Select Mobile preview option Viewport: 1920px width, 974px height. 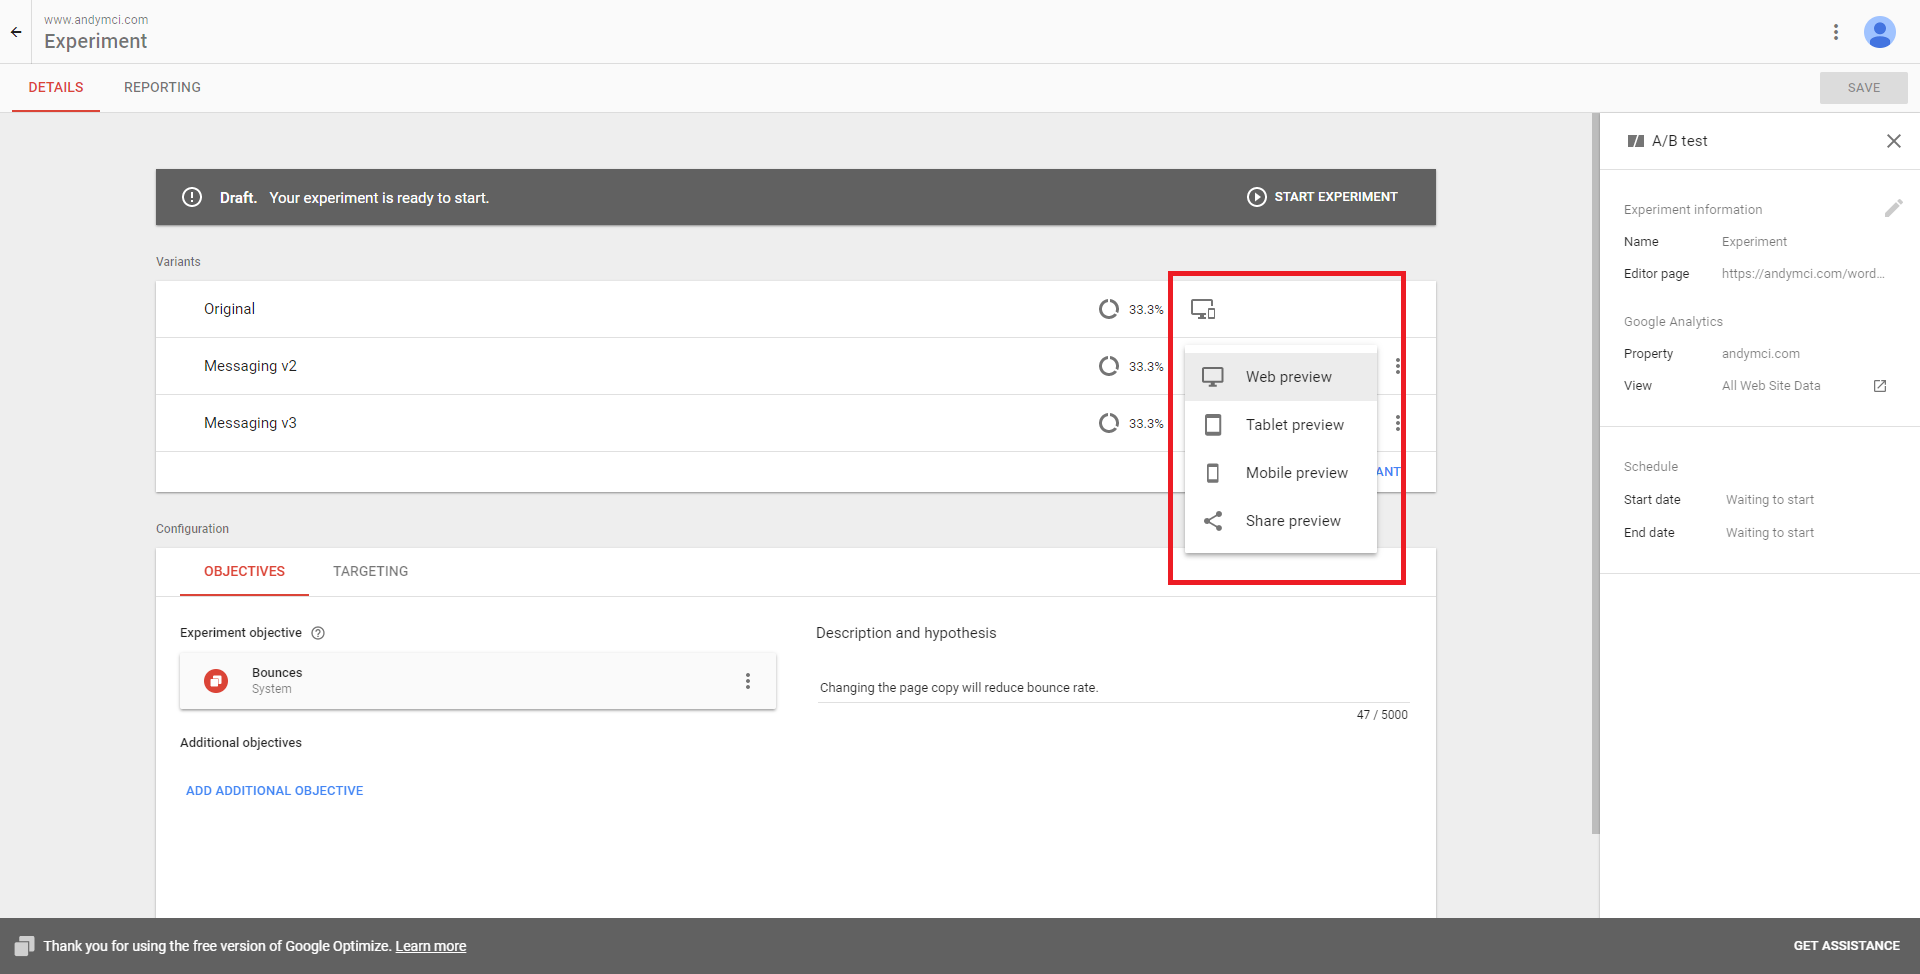1296,473
